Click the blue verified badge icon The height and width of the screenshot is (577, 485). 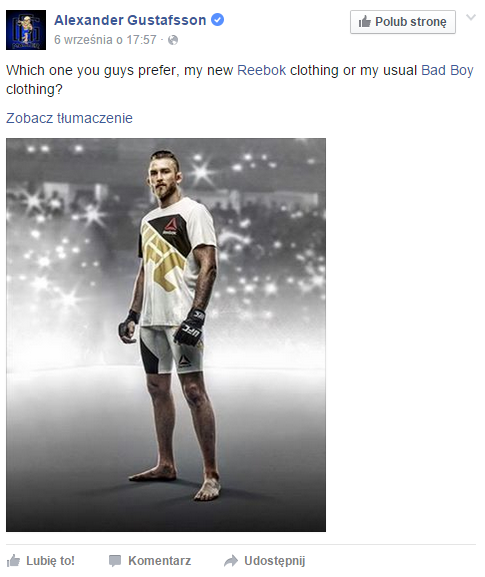217,20
